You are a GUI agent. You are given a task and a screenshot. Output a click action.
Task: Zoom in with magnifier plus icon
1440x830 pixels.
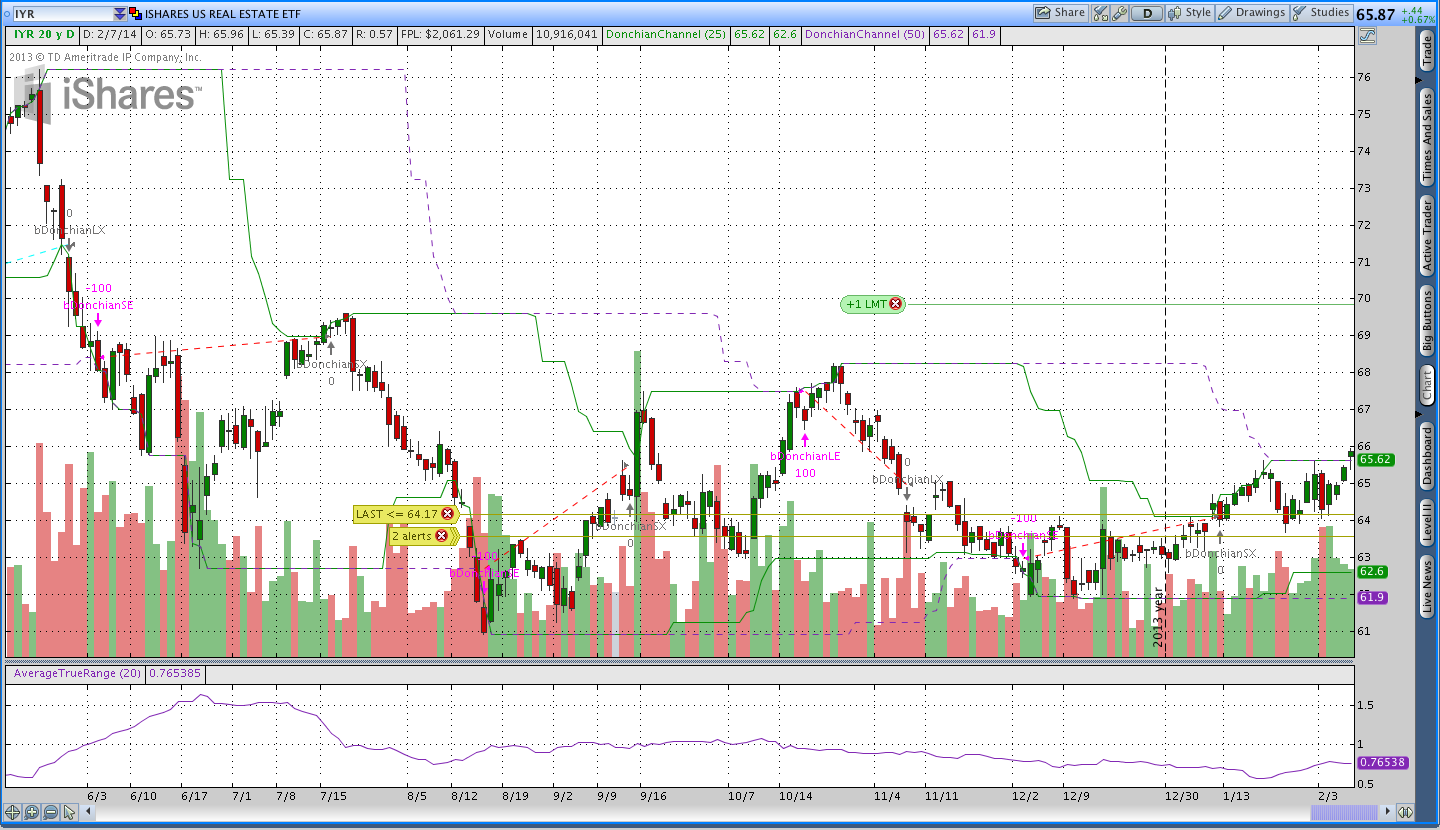point(32,813)
